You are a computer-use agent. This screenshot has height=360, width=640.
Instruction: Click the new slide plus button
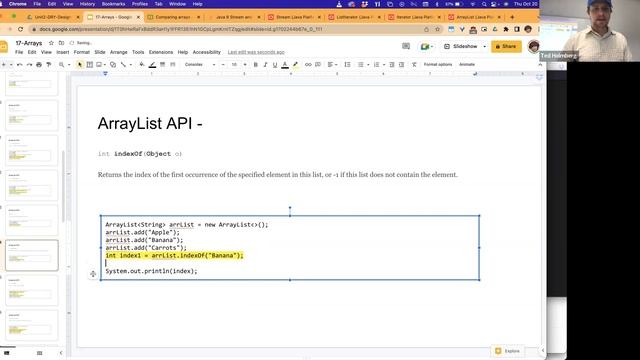[x=4, y=64]
